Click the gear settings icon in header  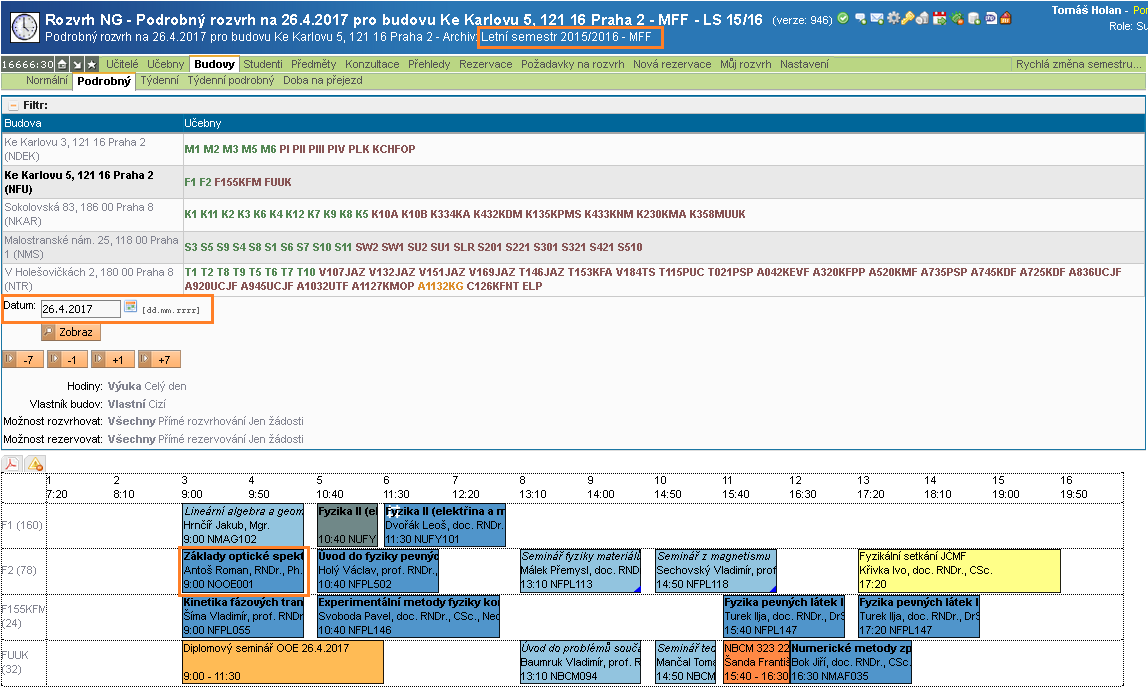click(x=892, y=19)
